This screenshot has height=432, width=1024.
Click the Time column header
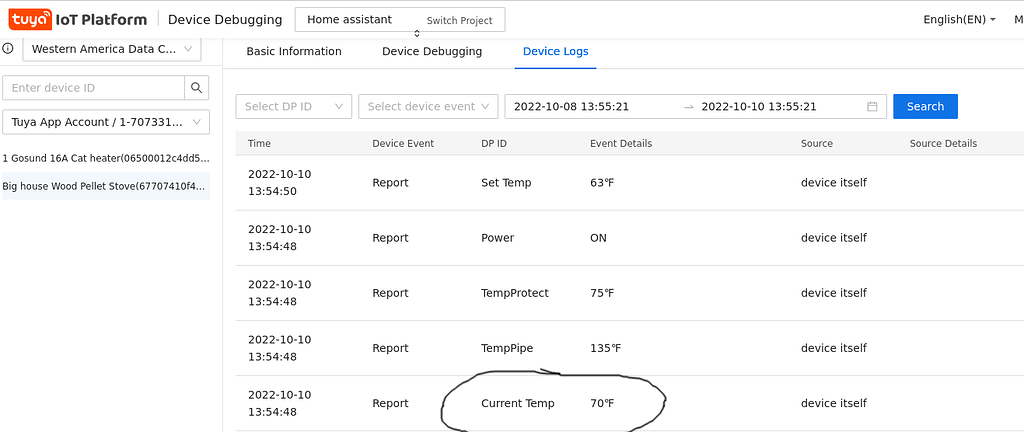(x=259, y=144)
